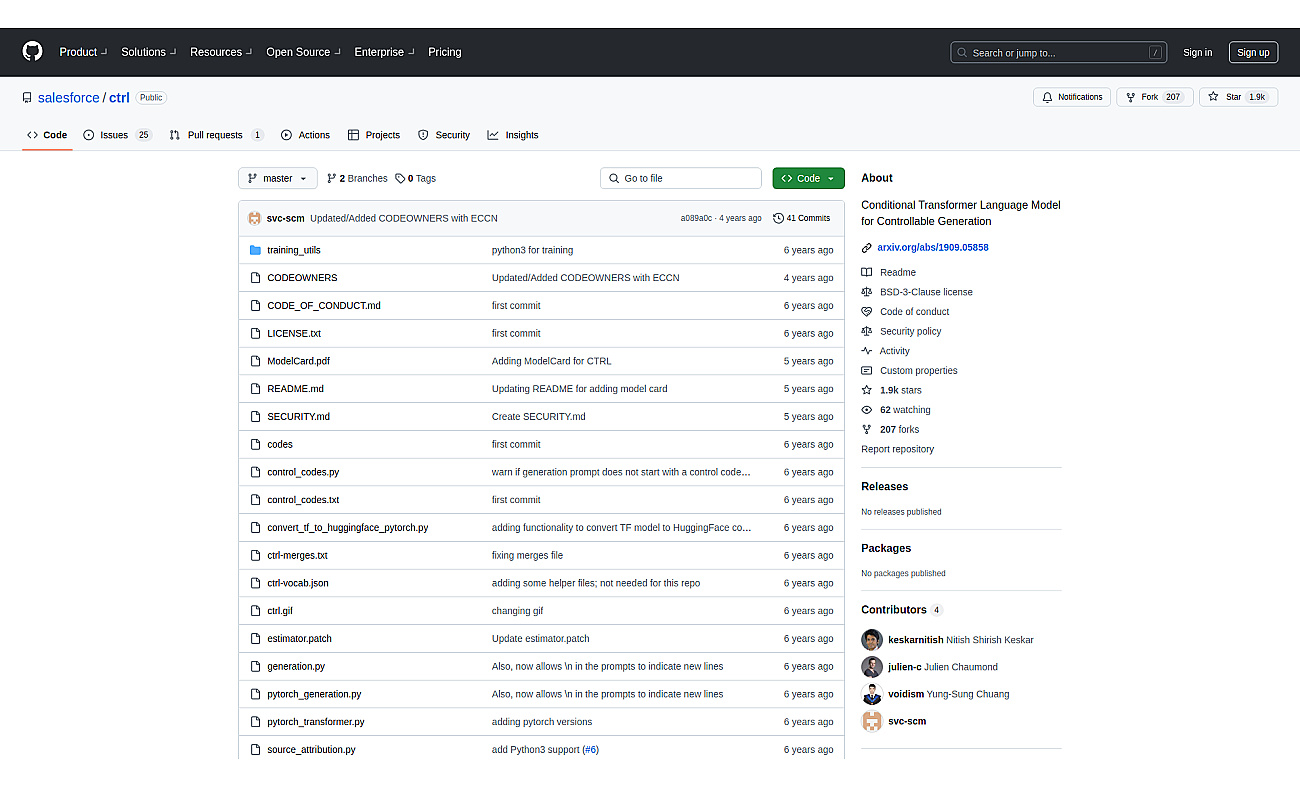Click the file icon next to ModelCard.pdf
The image size is (1300, 788).
coord(255,361)
